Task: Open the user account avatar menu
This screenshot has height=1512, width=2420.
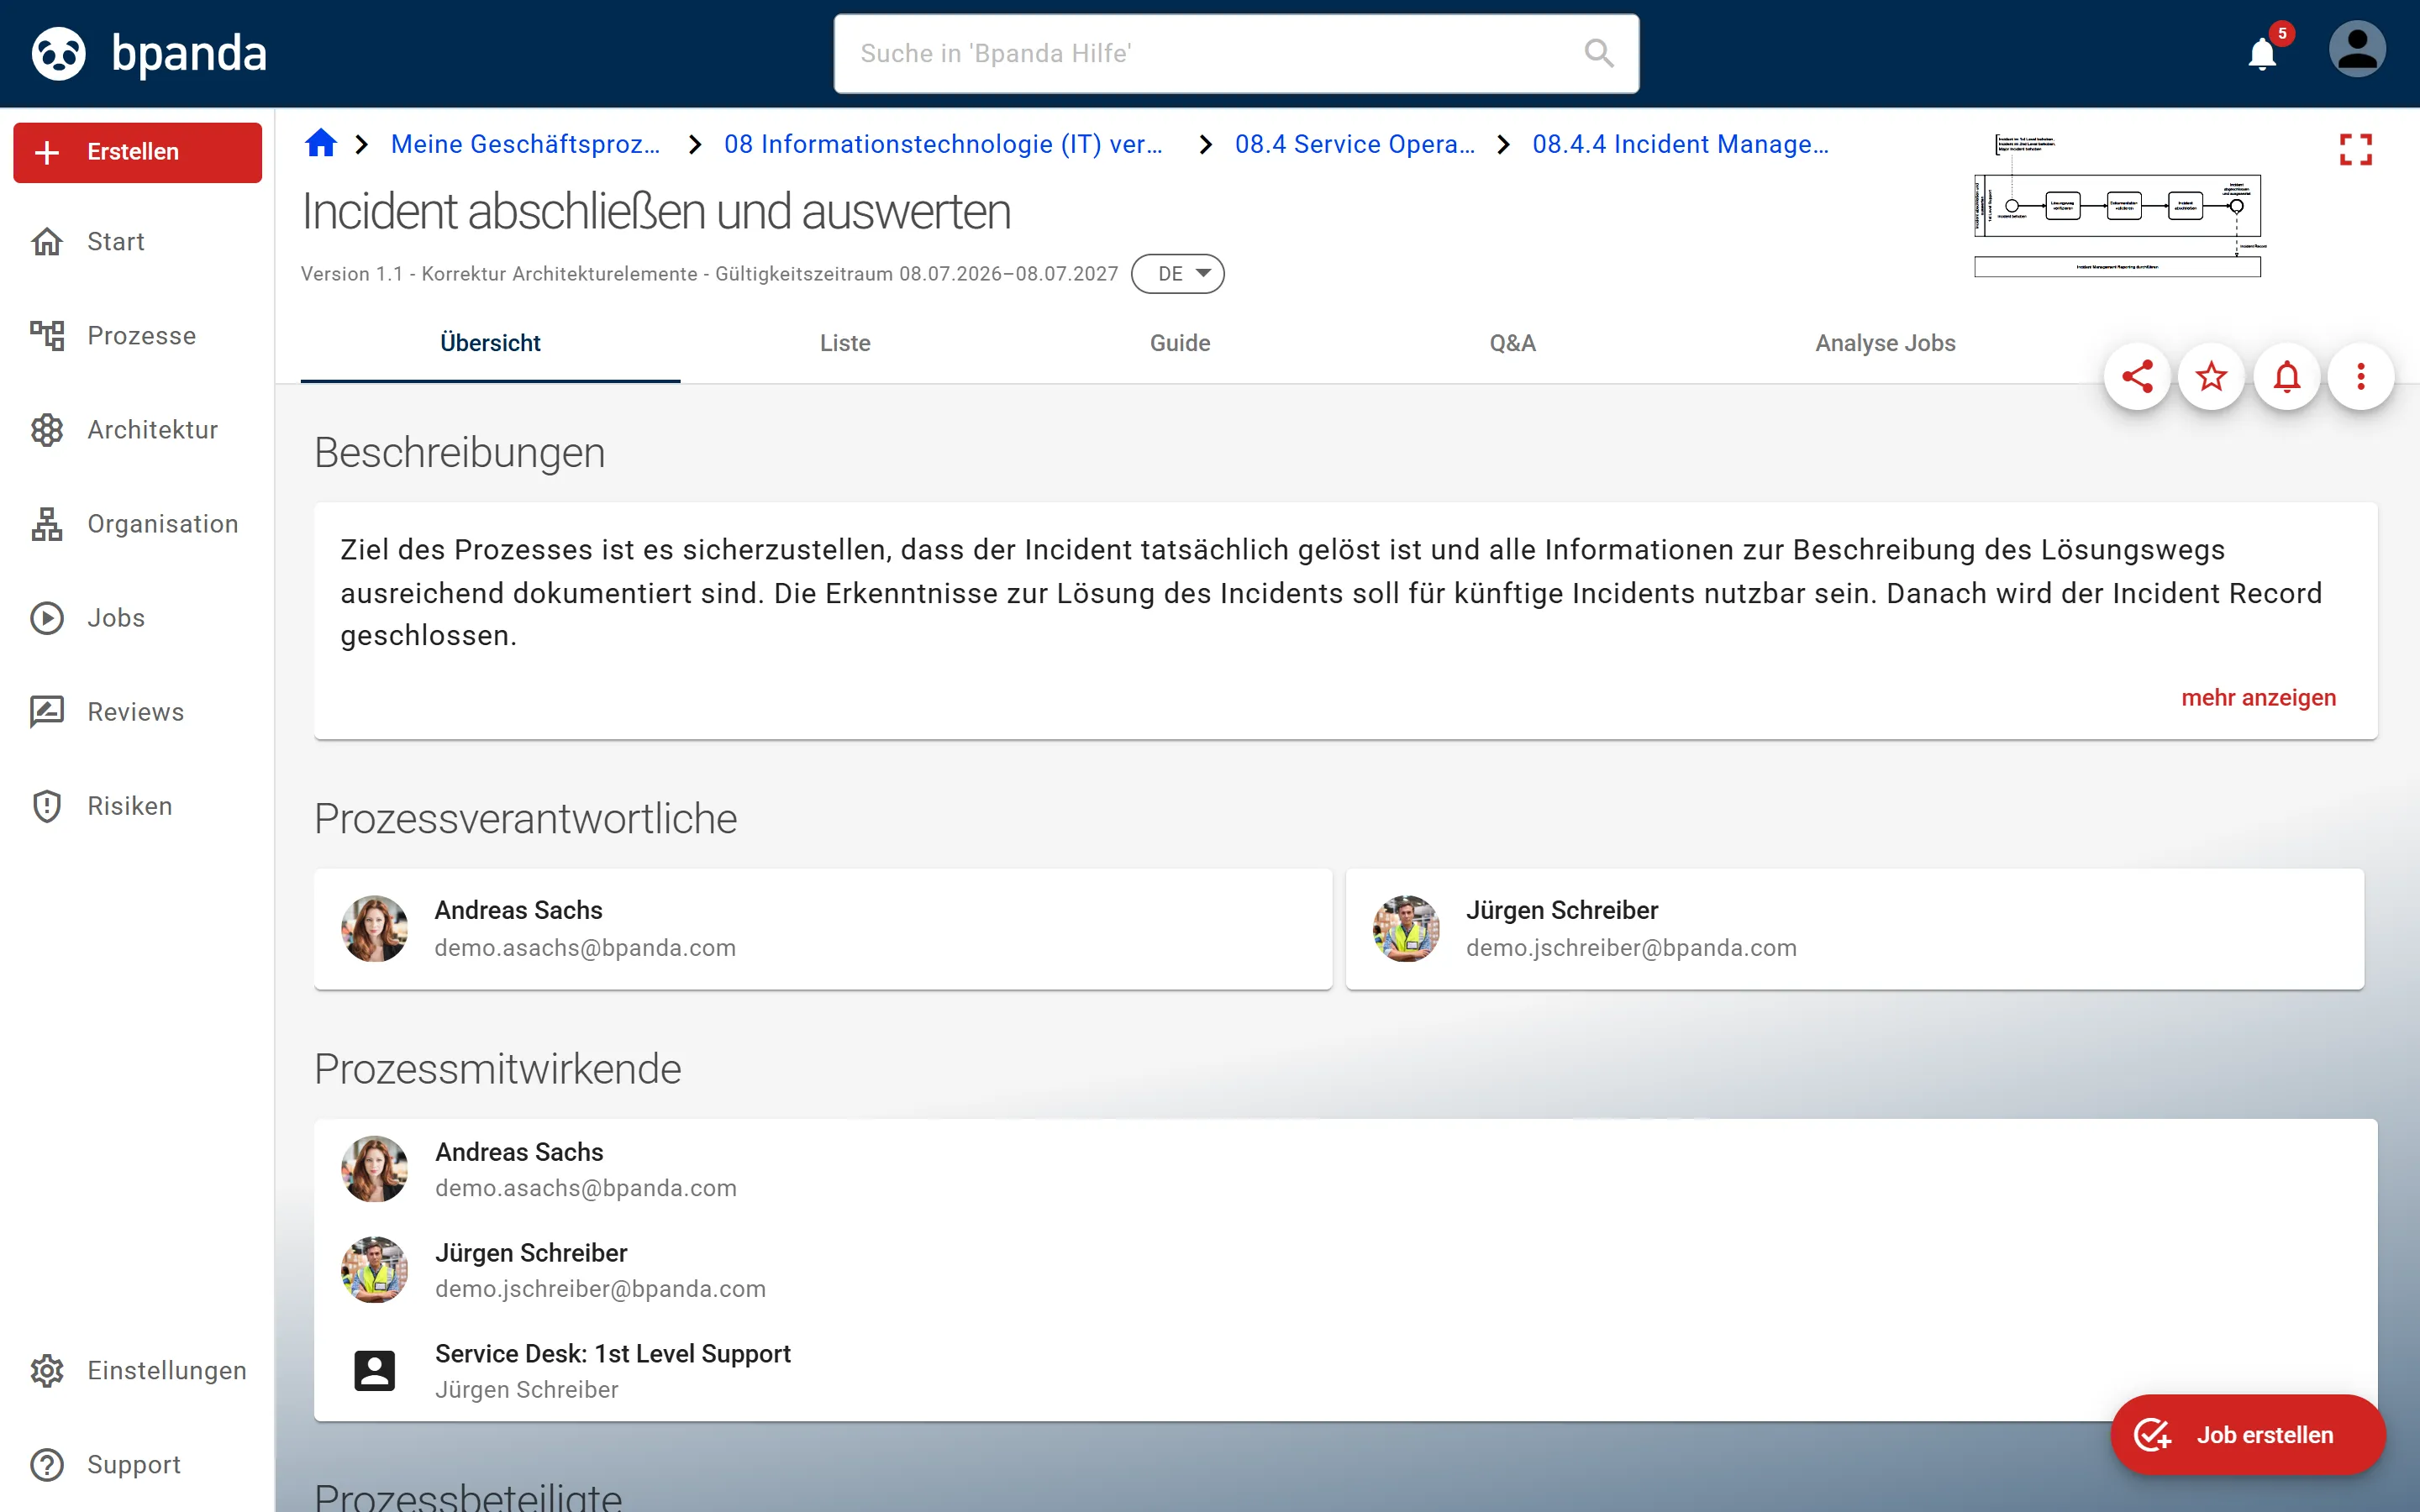Action: [2357, 50]
